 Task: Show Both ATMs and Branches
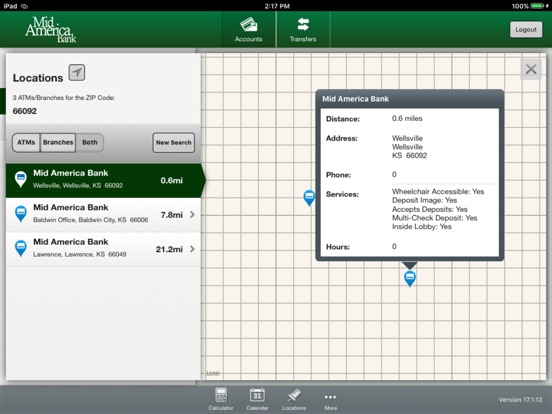point(89,143)
